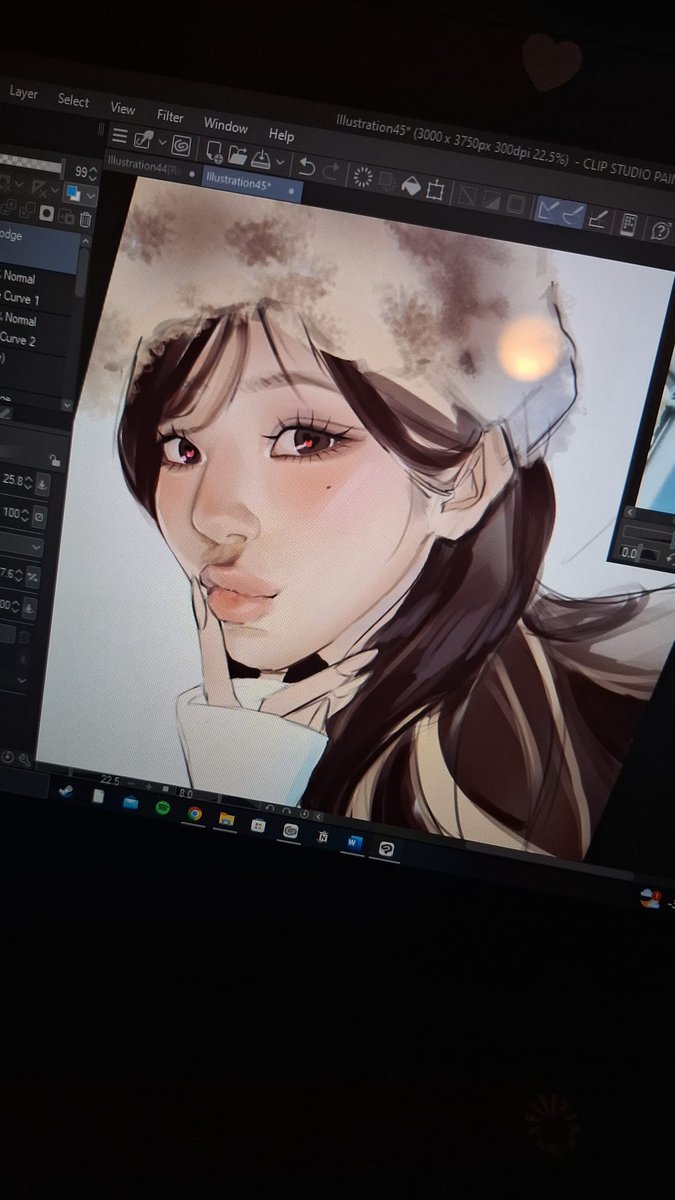Open a file with the folder icon
Viewport: 675px width, 1200px height.
pos(238,154)
